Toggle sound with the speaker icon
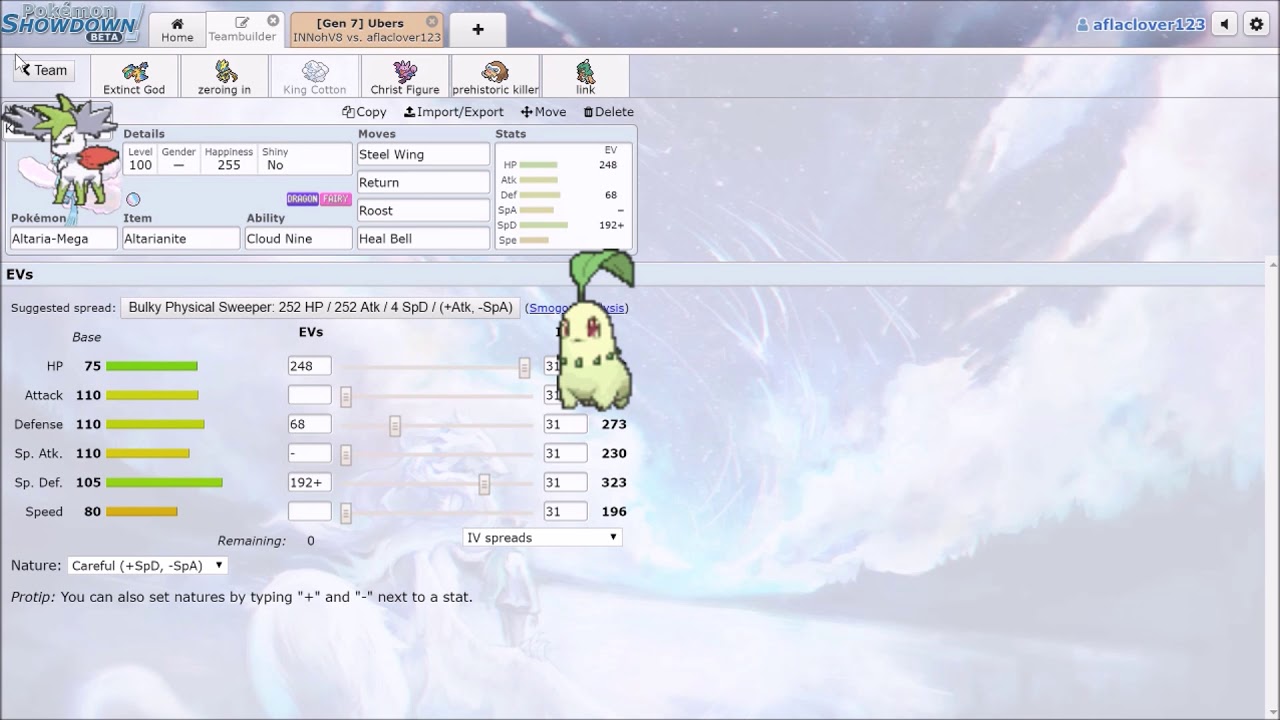This screenshot has height=720, width=1280. coord(1225,25)
